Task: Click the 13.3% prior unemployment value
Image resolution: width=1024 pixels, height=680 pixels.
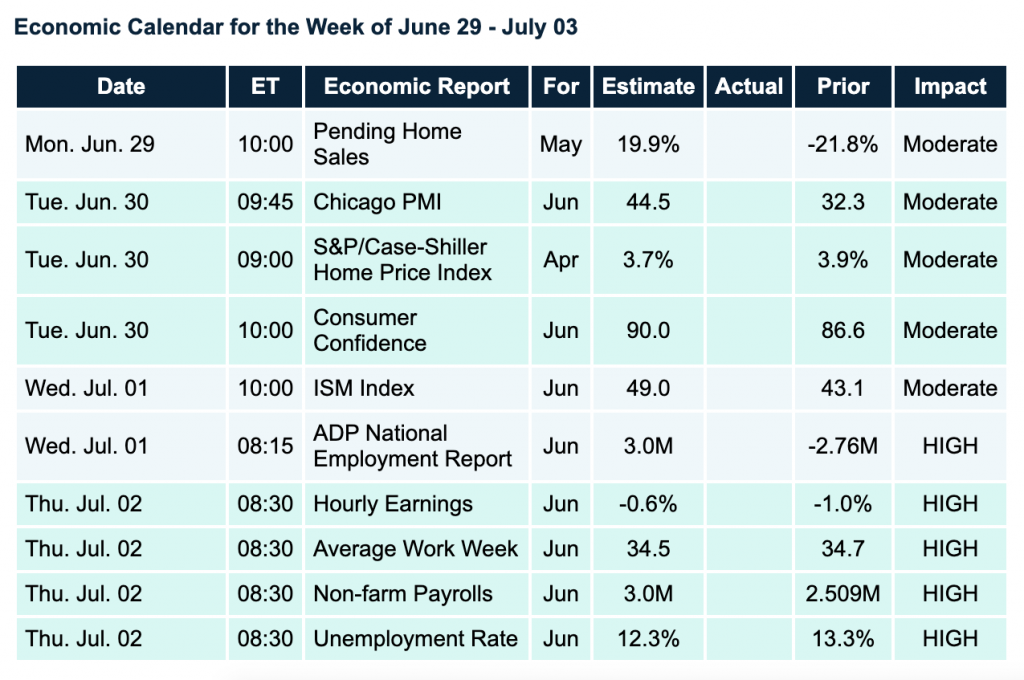Action: pyautogui.click(x=842, y=639)
